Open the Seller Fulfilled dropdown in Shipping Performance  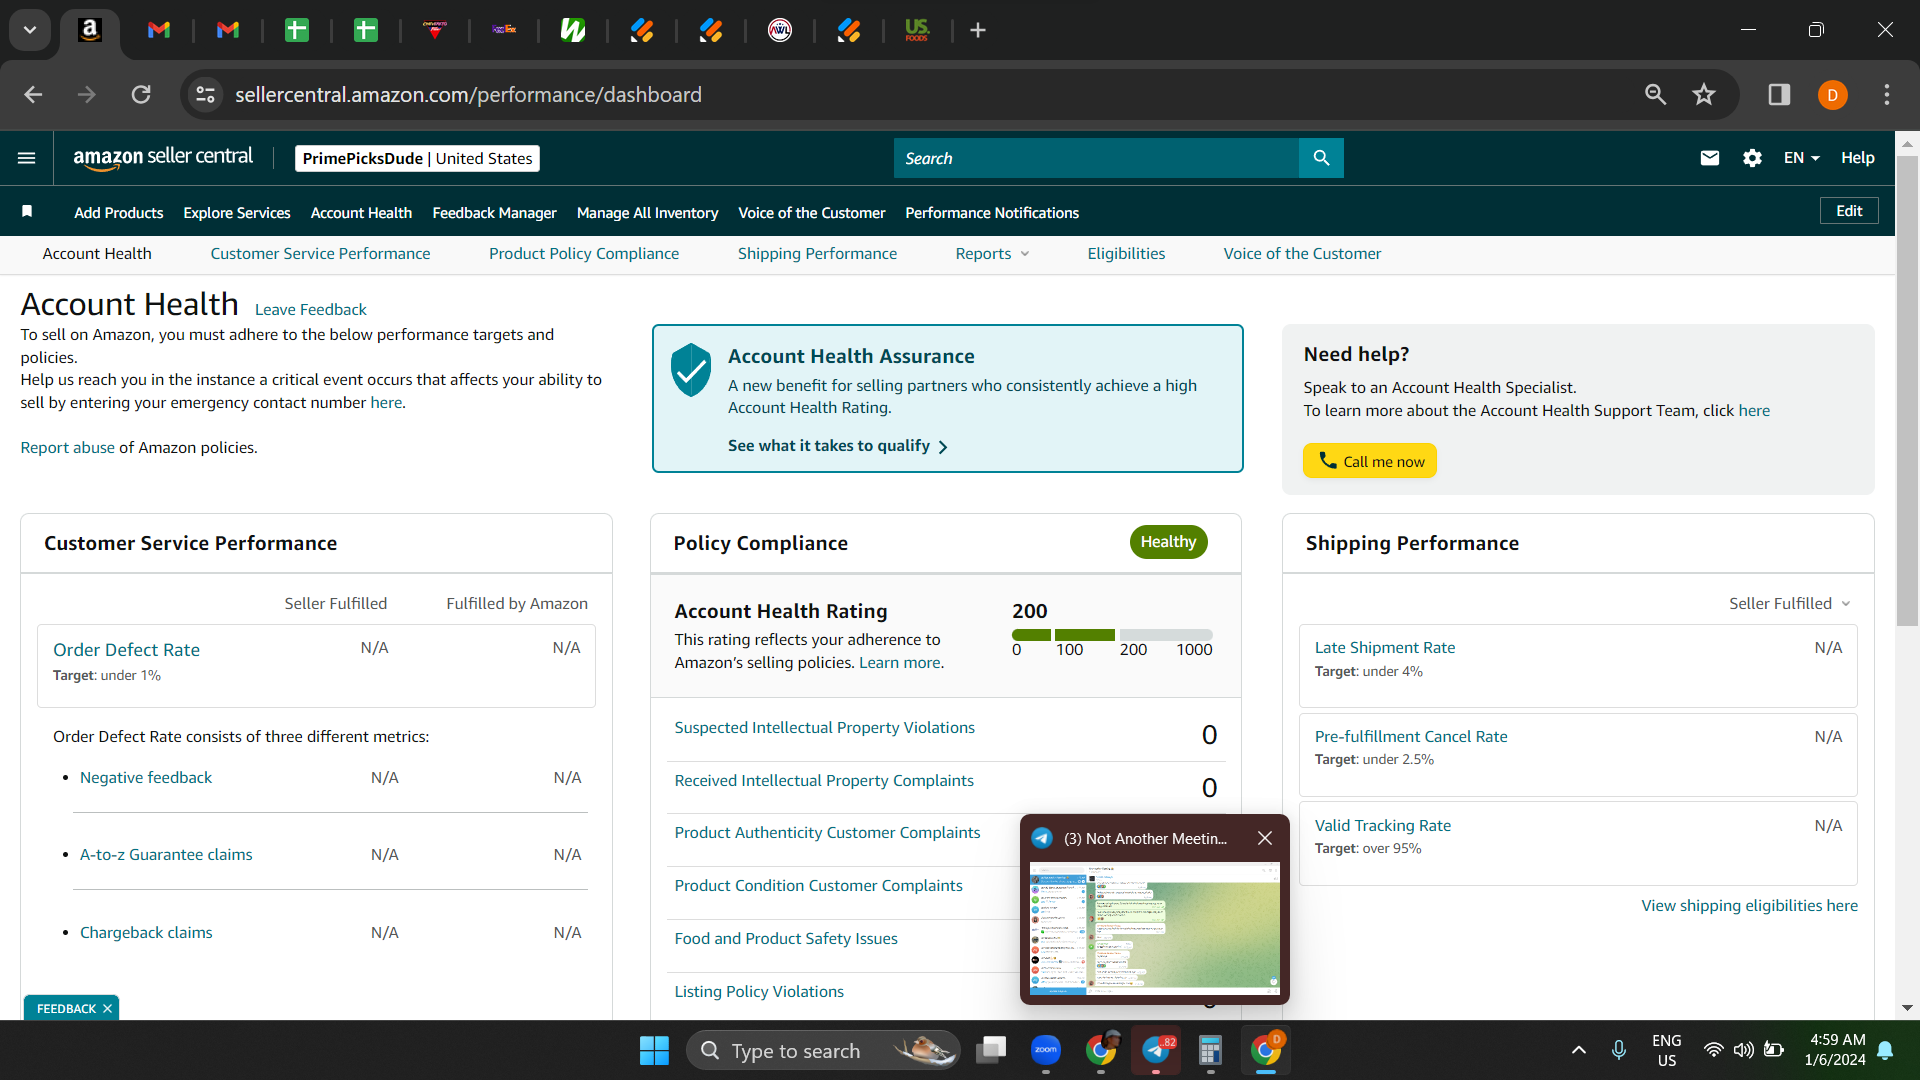[x=1790, y=603]
